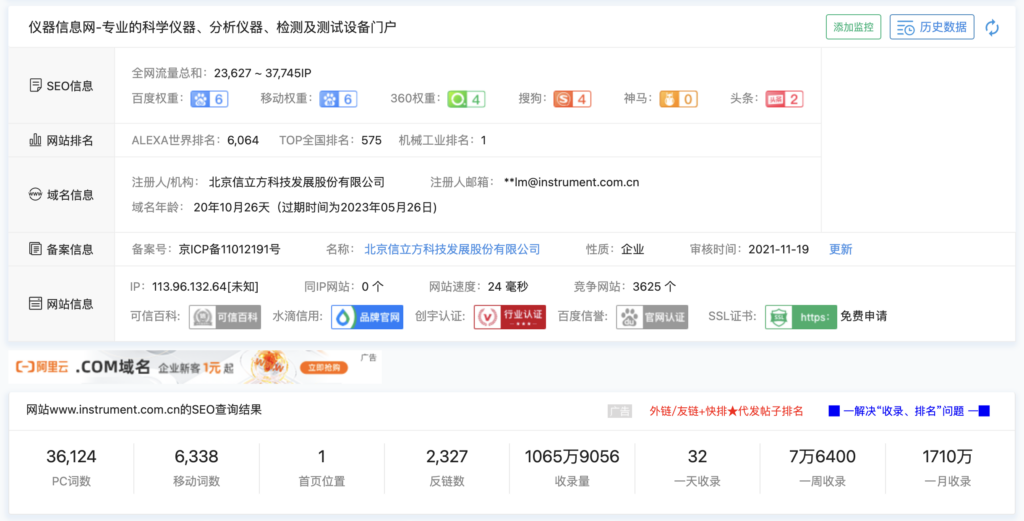The width and height of the screenshot is (1024, 521).
Task: Click 同IP网站 0 个 value
Action: click(373, 287)
